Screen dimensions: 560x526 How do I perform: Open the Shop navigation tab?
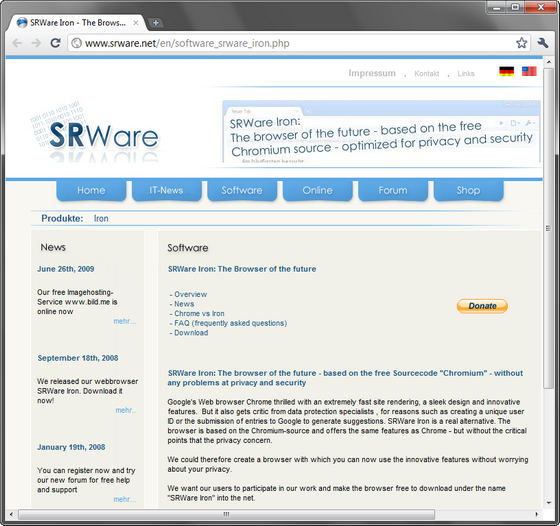(x=468, y=190)
